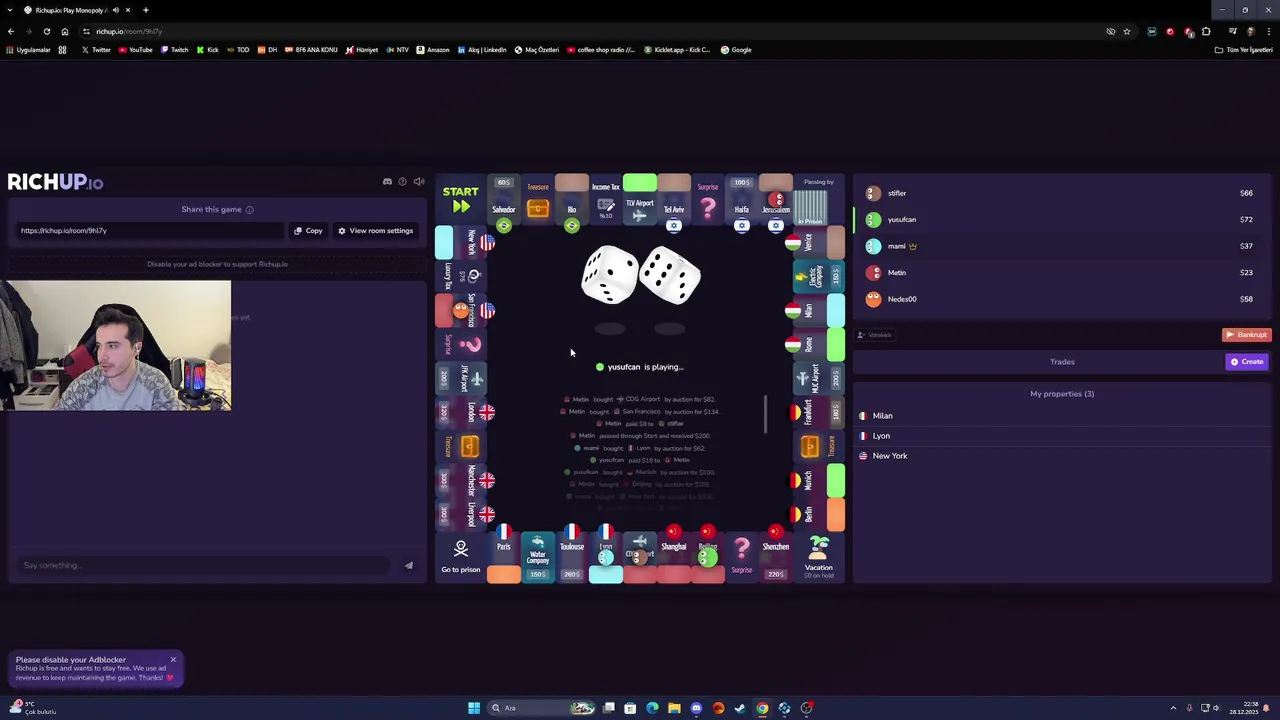Select the Salvador property tile
The height and width of the screenshot is (720, 1280).
pos(504,200)
